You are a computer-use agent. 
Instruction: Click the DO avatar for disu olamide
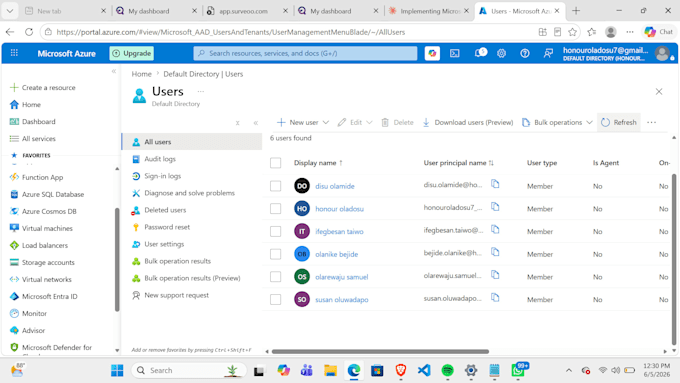point(302,186)
